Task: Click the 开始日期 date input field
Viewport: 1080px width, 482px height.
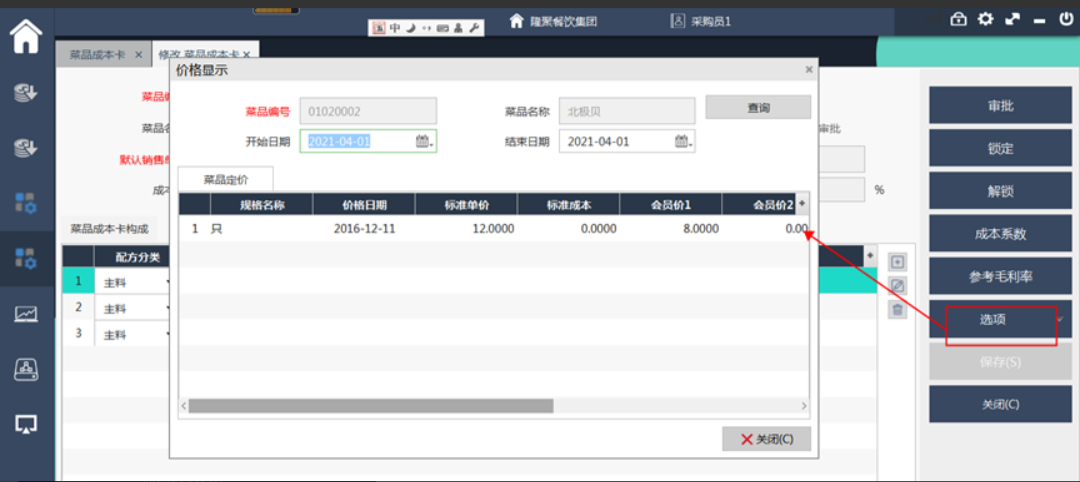Action: click(x=358, y=142)
